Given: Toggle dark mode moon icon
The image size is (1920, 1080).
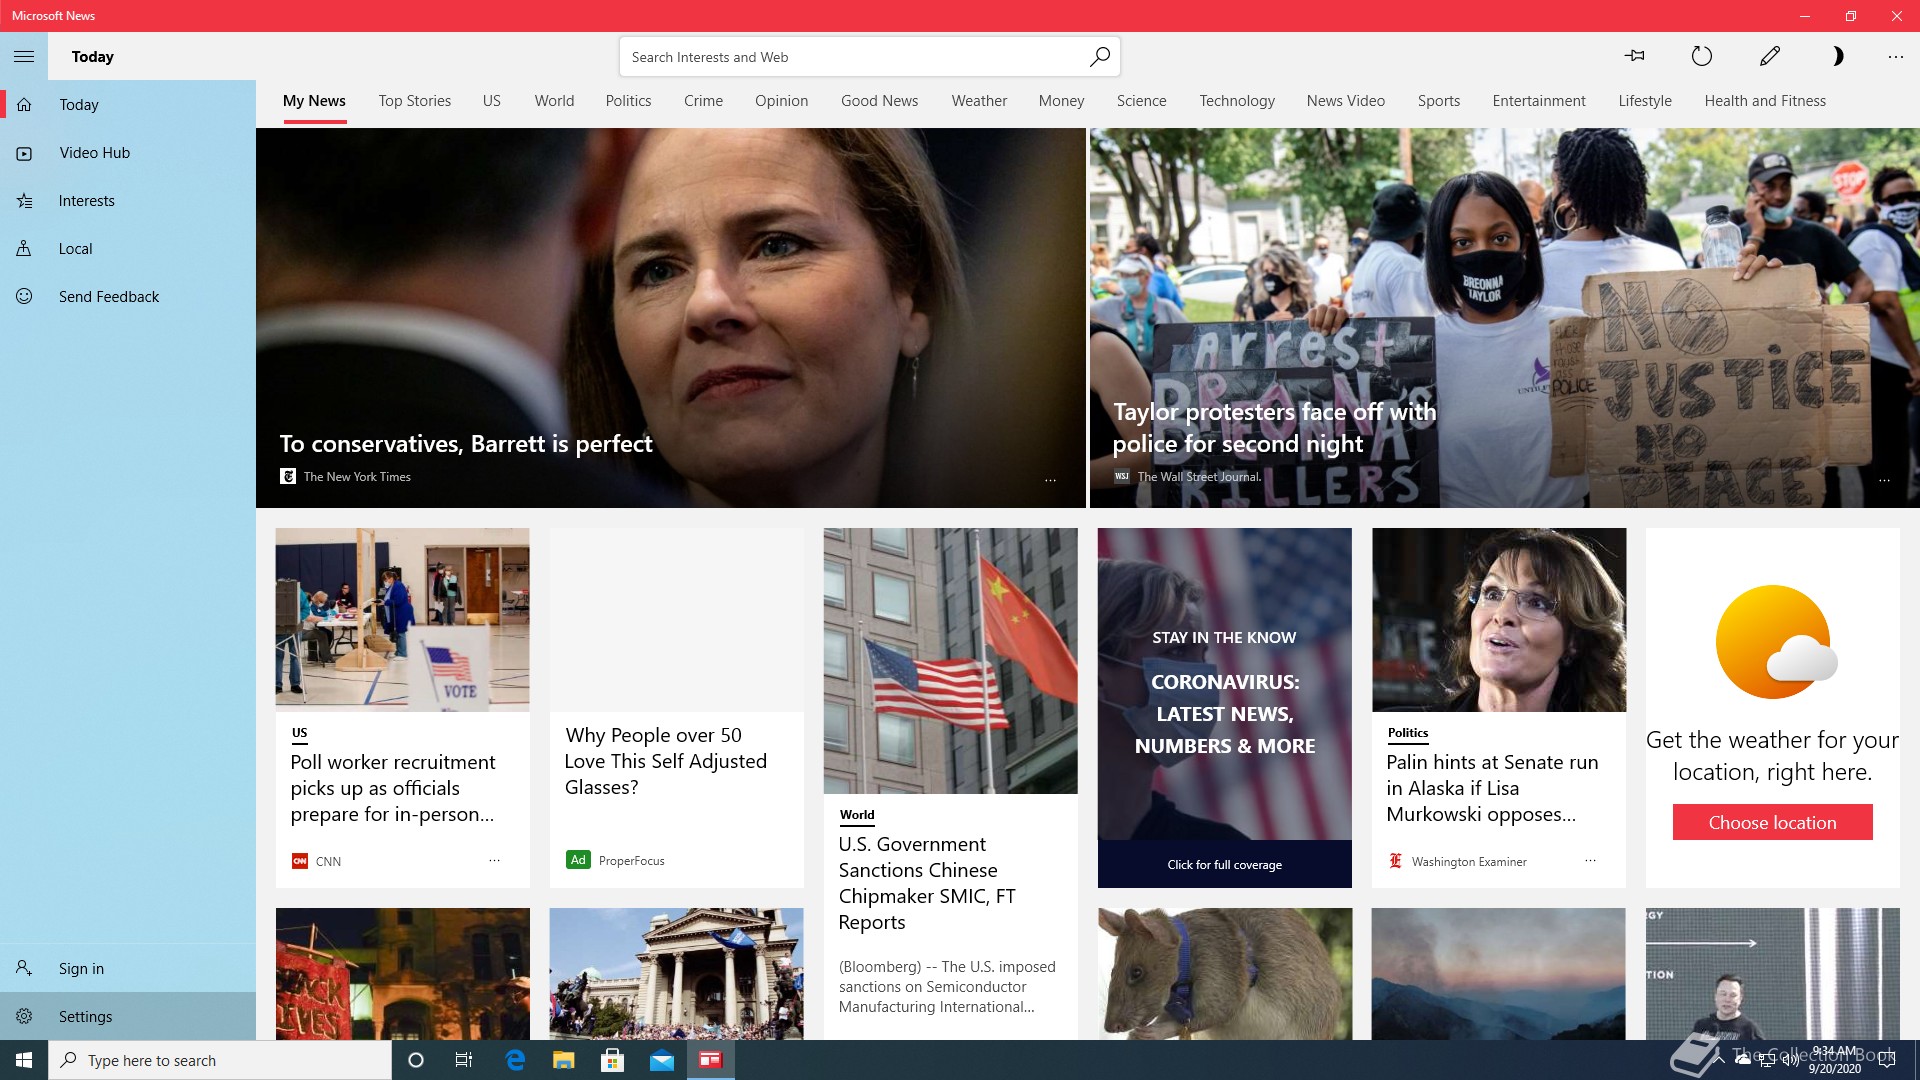Looking at the screenshot, I should [1837, 57].
